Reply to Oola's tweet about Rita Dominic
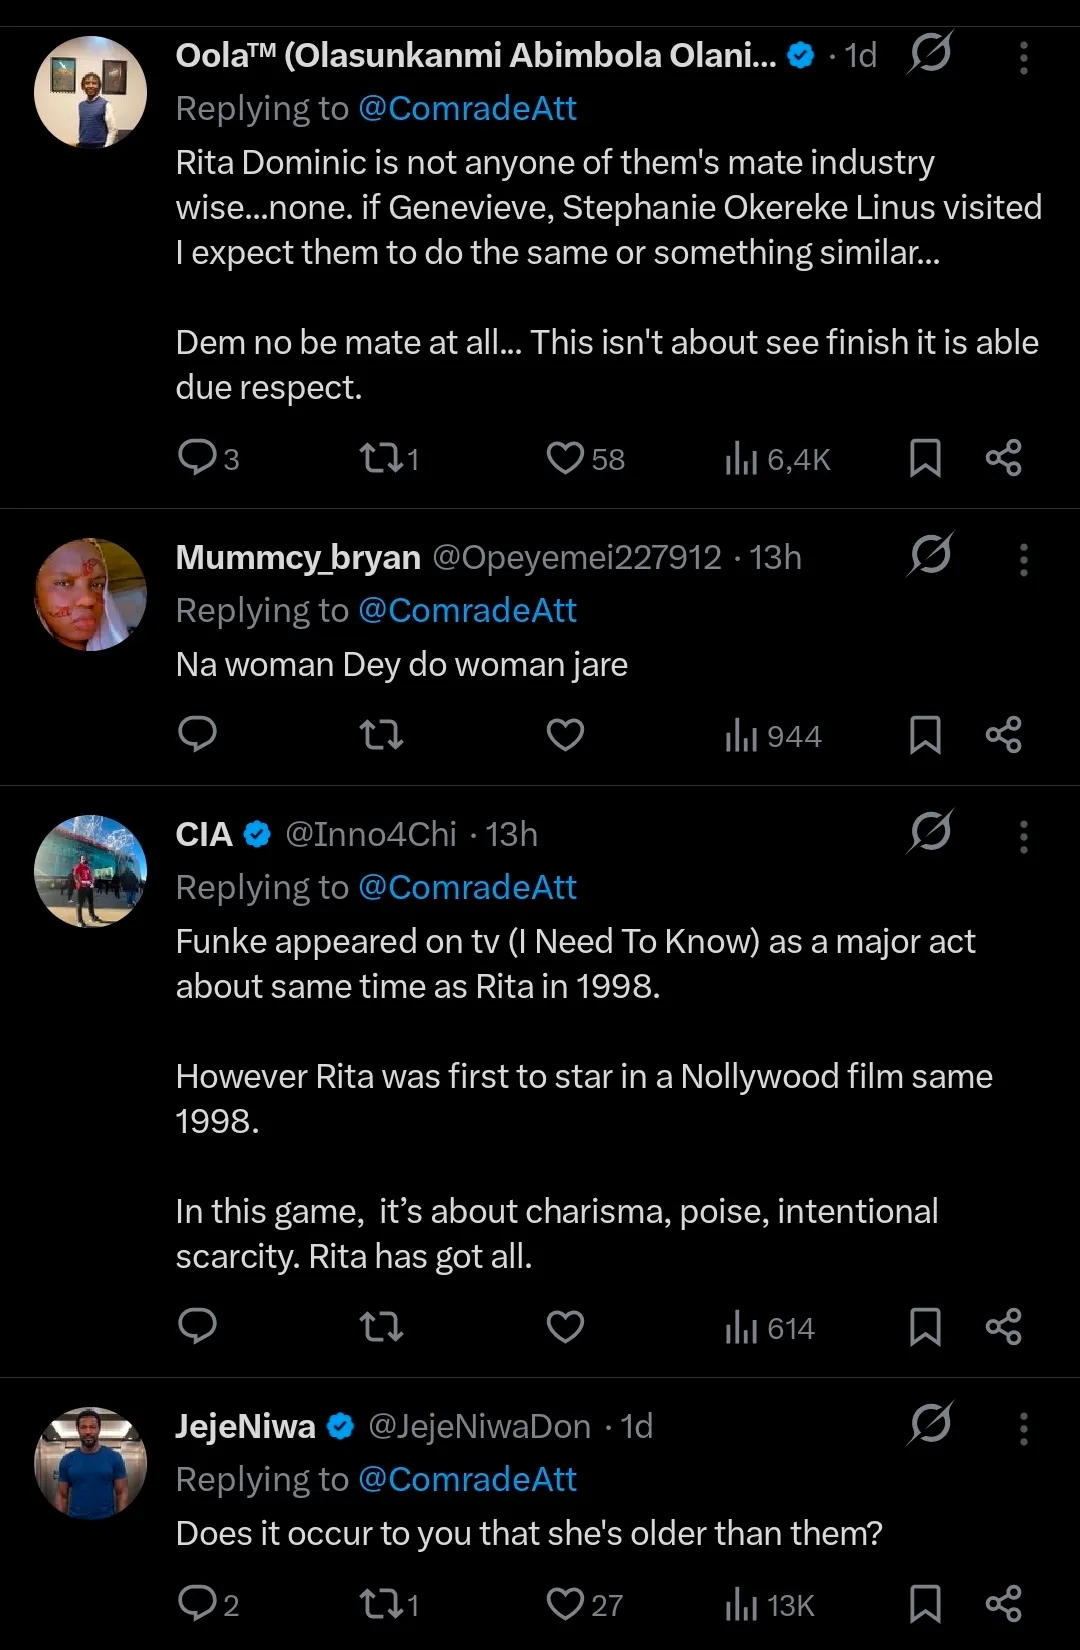 197,457
